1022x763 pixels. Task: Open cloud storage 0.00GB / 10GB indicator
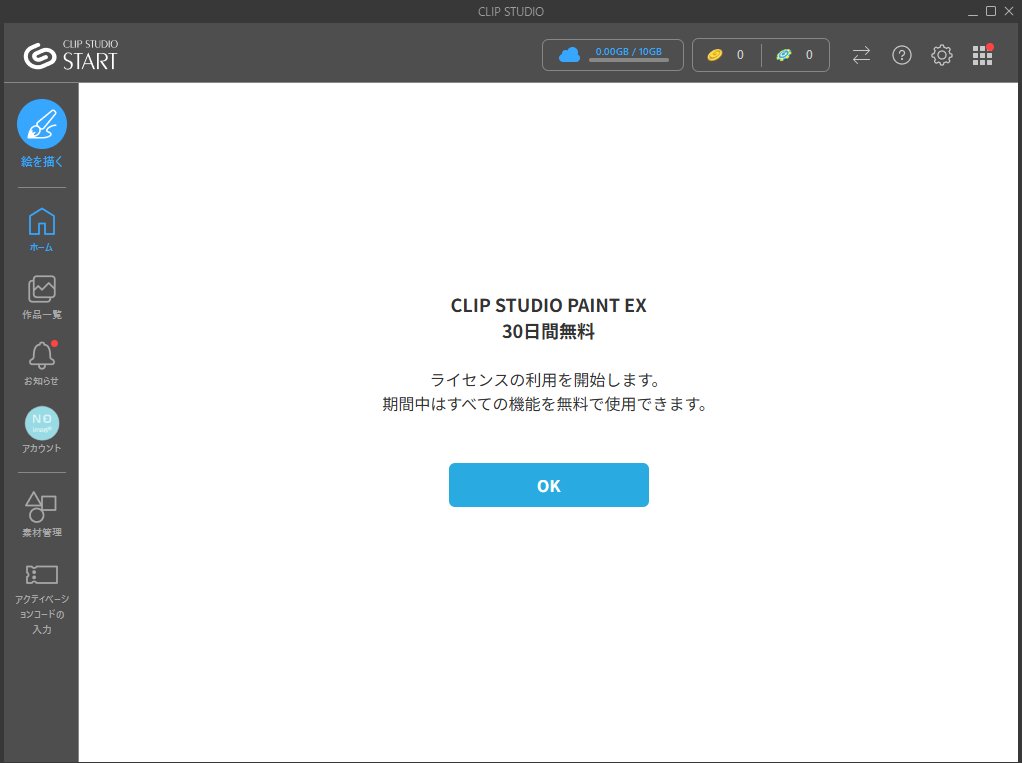[x=613, y=55]
